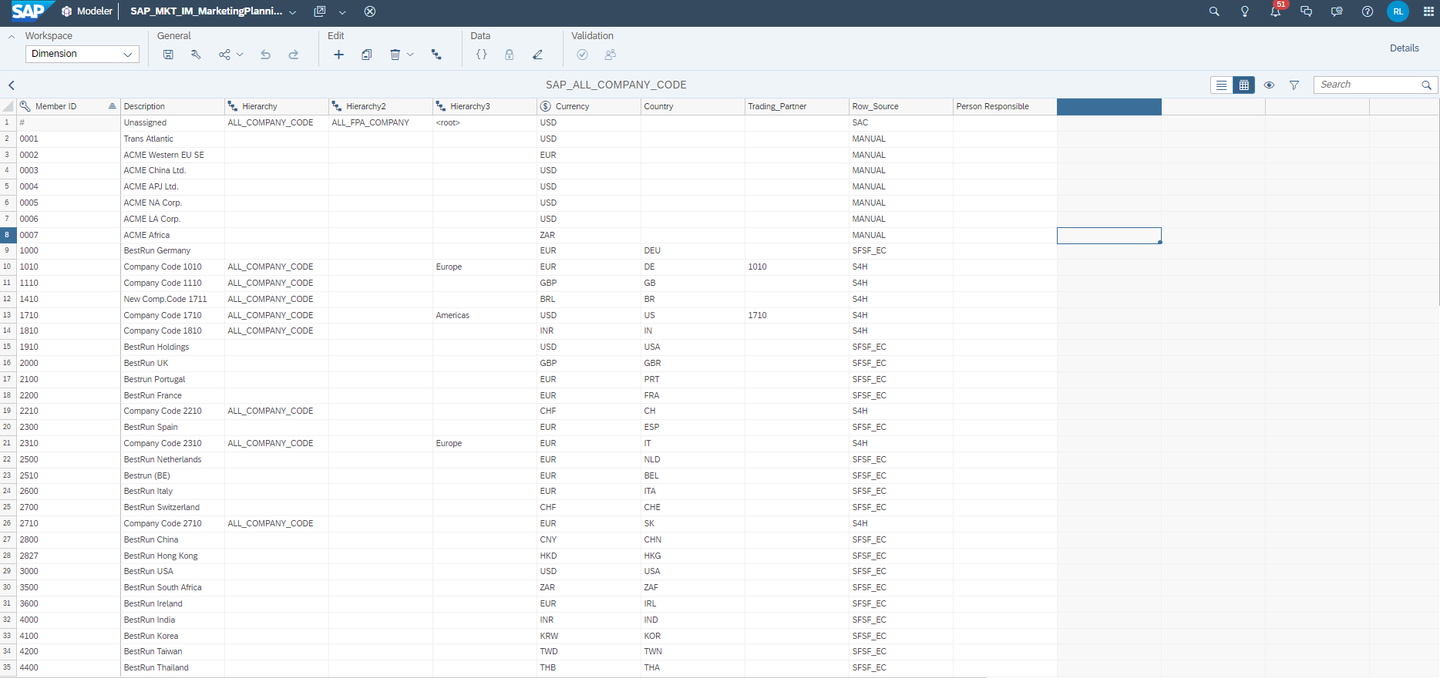
Task: Open the help question mark icon
Action: pyautogui.click(x=1367, y=12)
